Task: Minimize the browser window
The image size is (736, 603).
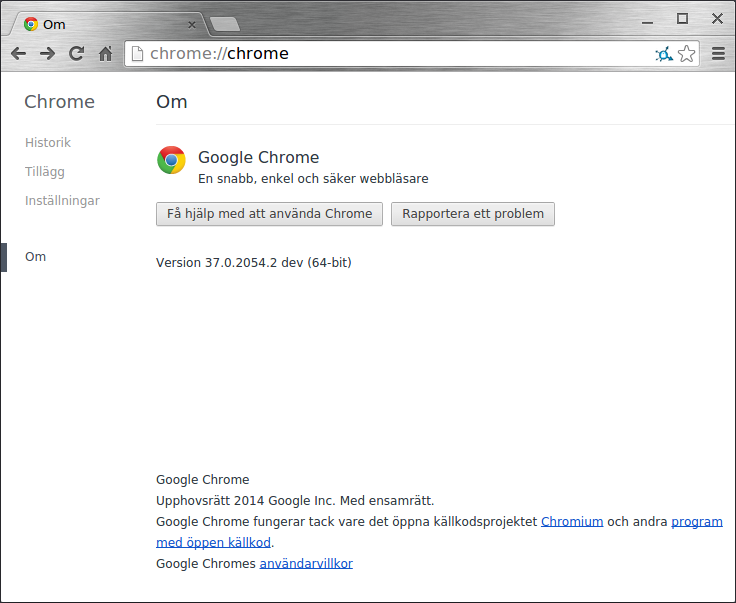Action: point(647,22)
